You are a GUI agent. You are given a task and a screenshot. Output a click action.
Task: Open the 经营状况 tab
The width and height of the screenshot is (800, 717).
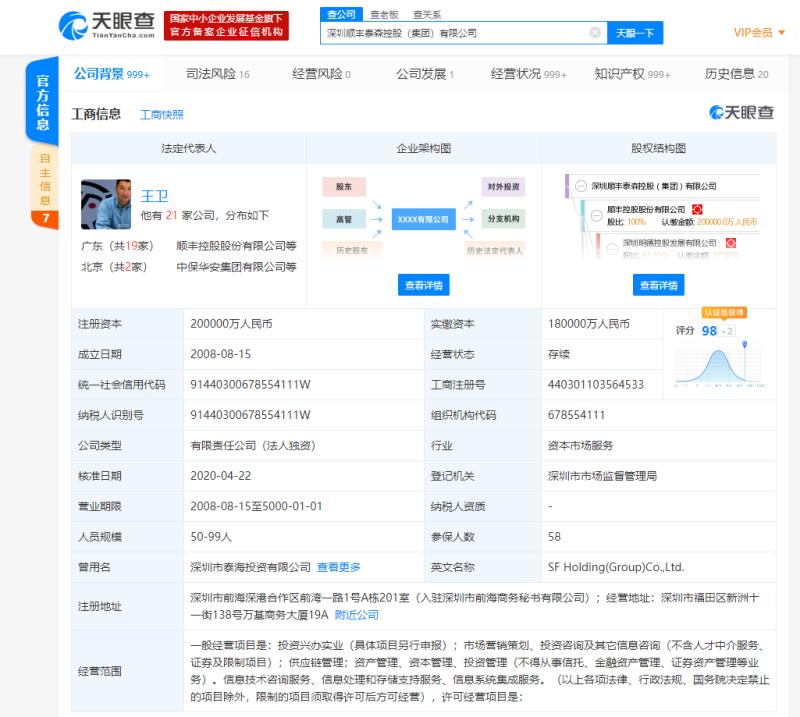528,74
